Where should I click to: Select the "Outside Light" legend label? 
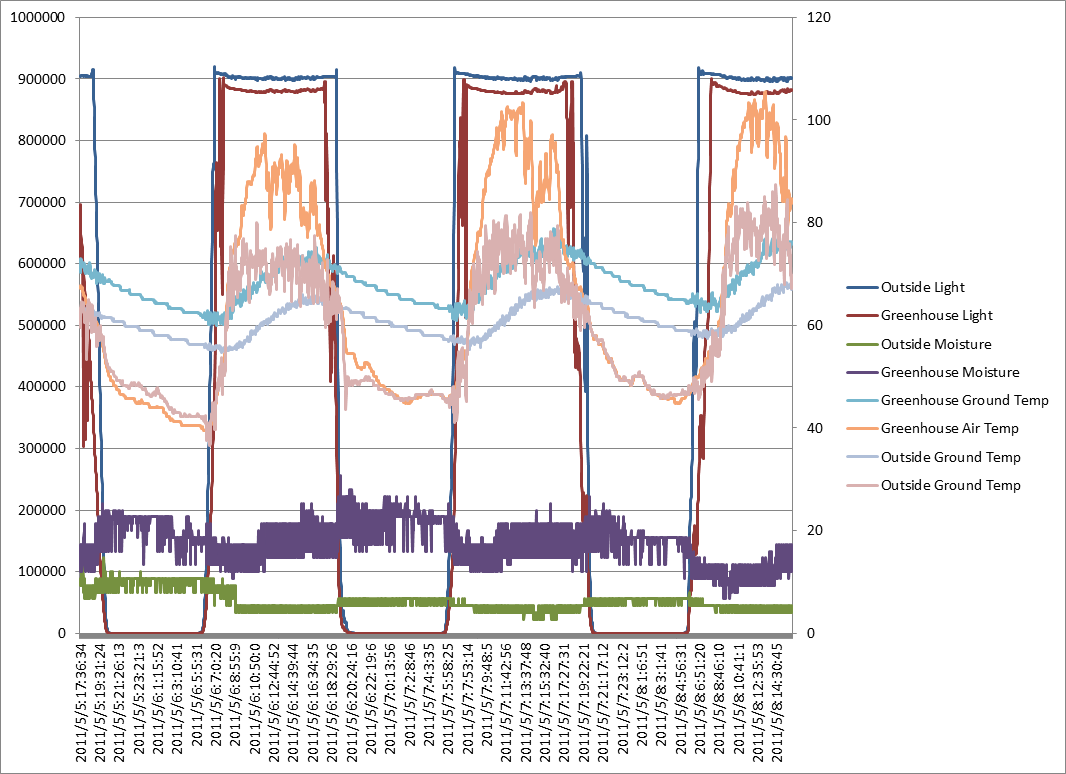coord(922,287)
